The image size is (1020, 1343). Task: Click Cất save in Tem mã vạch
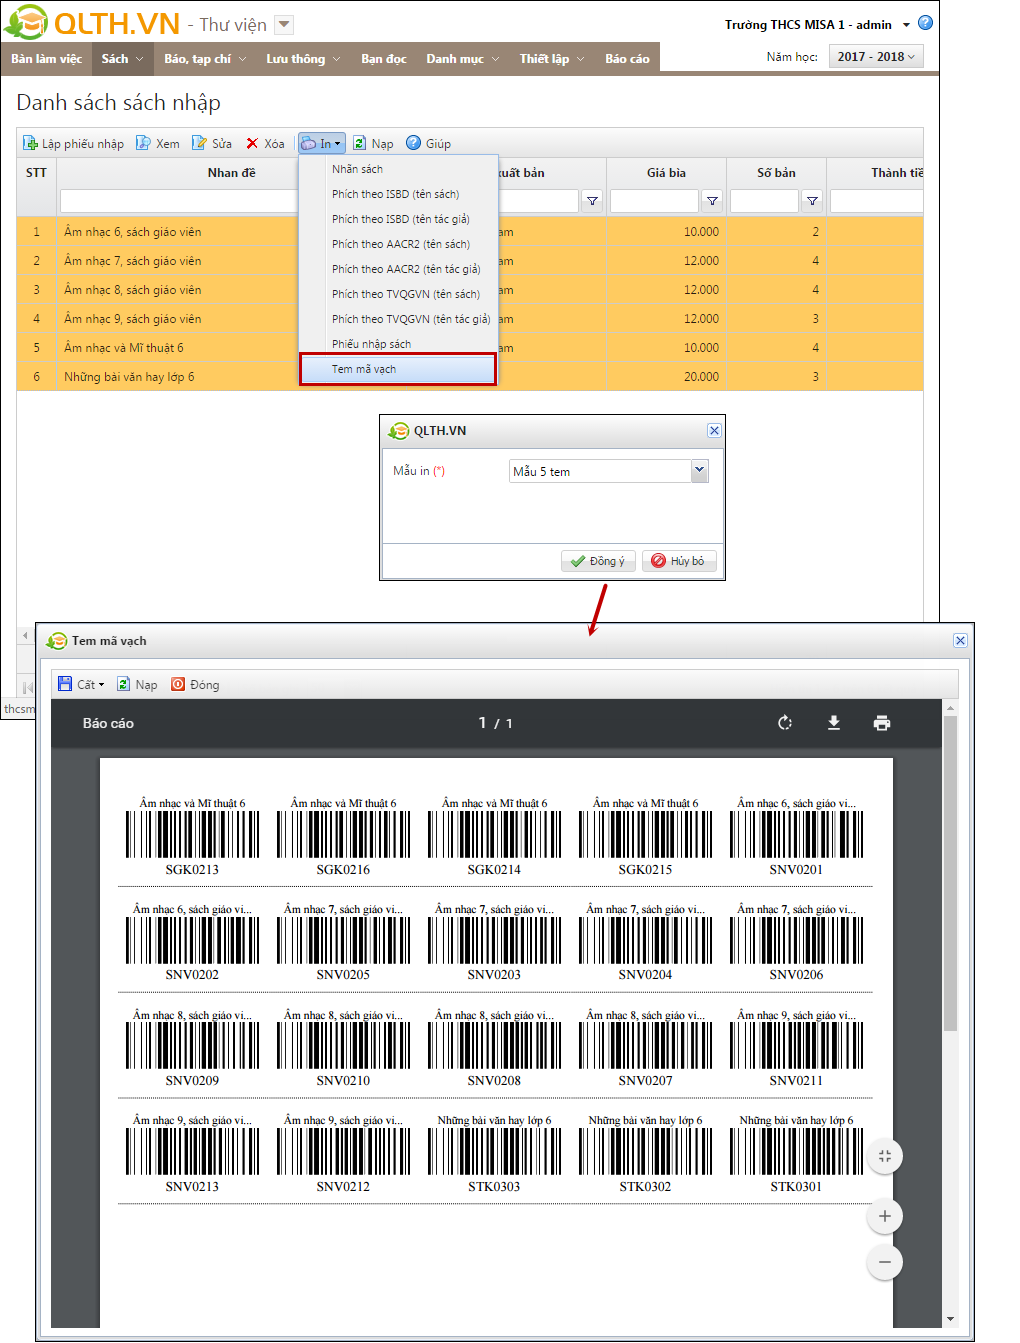point(81,684)
